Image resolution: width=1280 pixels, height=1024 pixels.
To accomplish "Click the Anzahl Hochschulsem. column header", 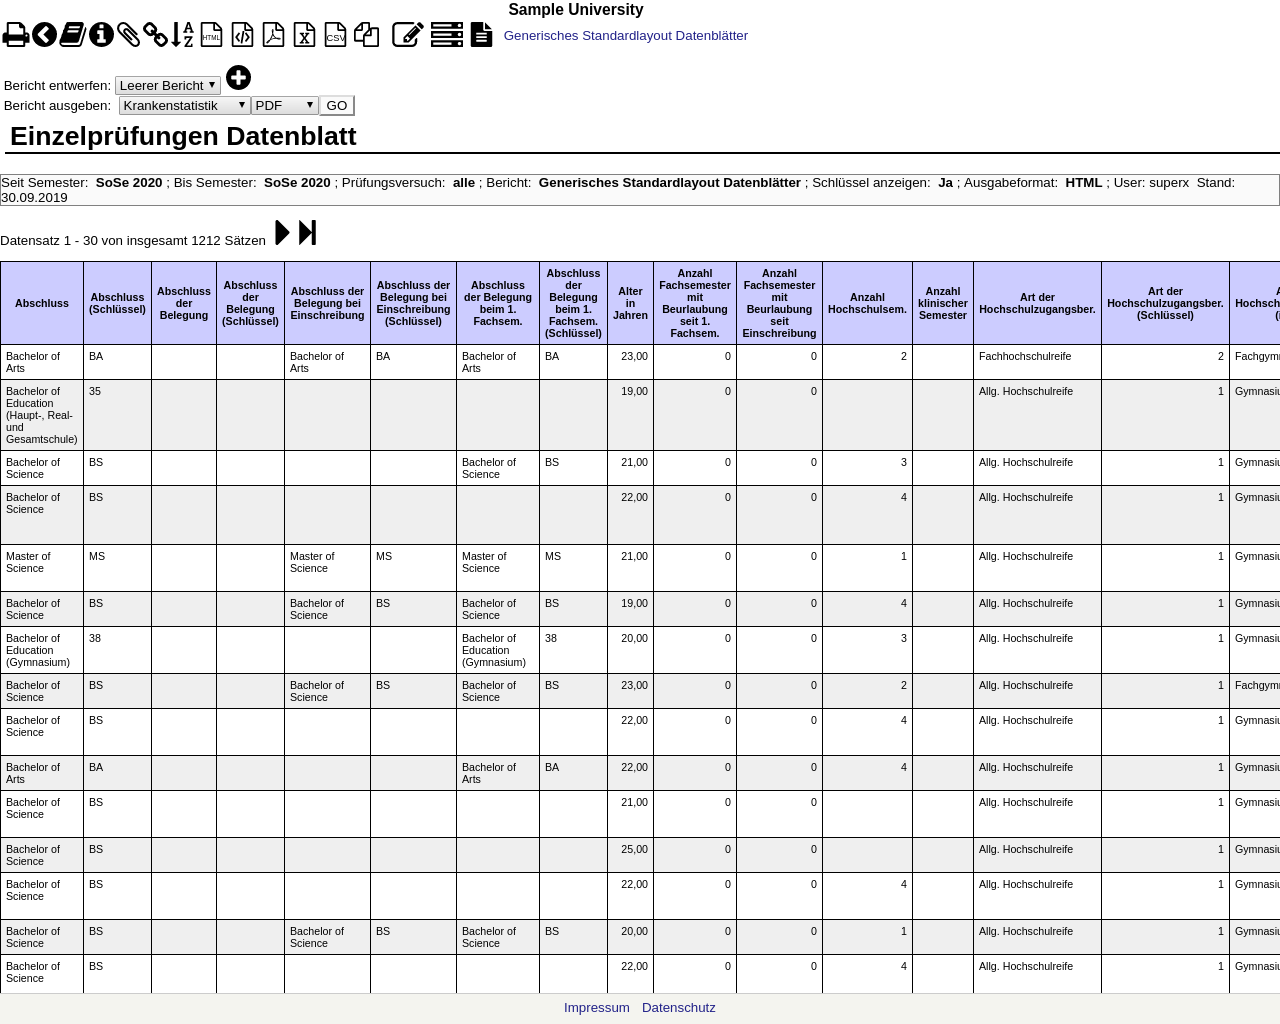I will [x=867, y=303].
